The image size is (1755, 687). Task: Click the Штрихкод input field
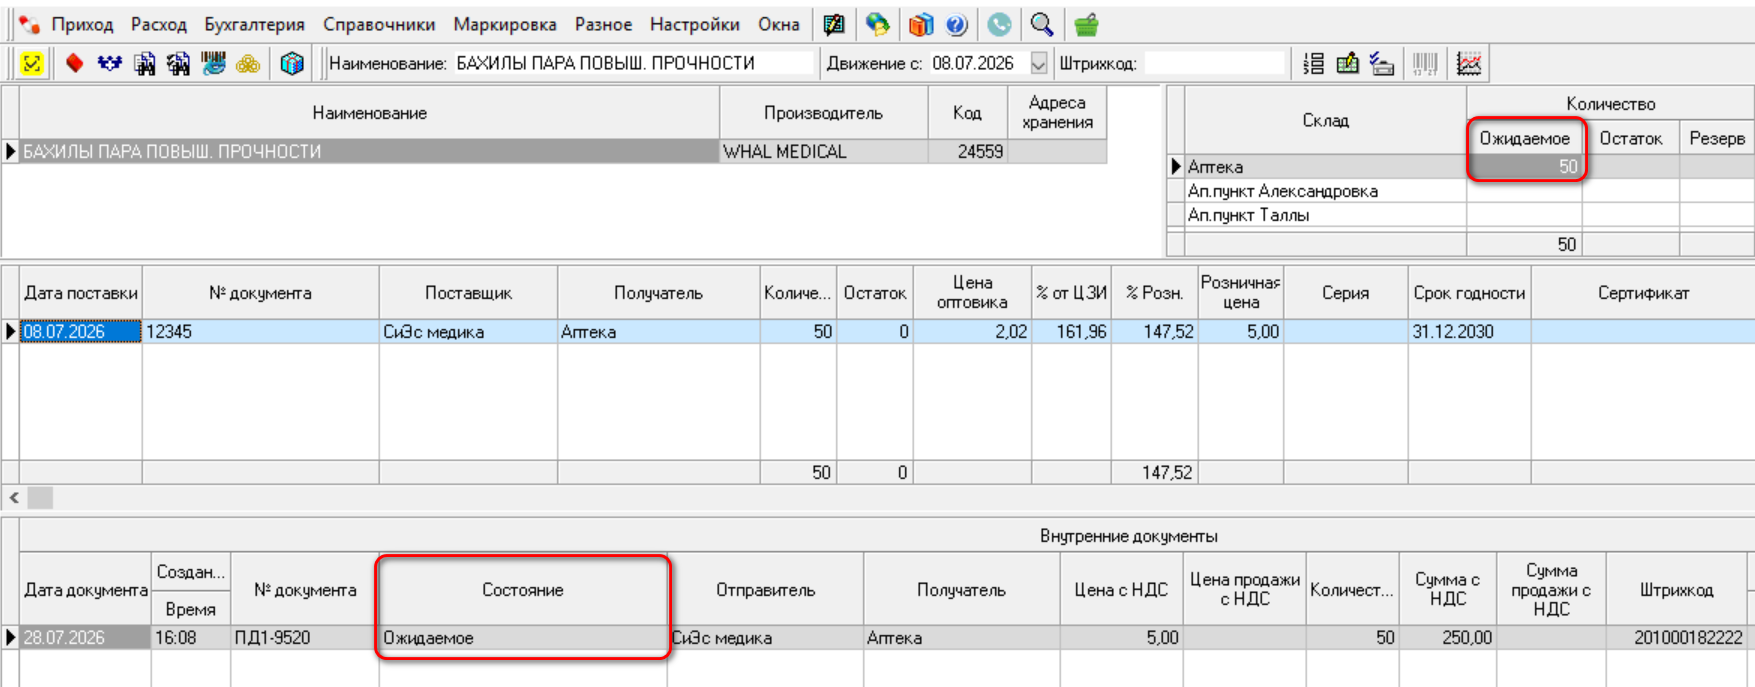(1214, 63)
